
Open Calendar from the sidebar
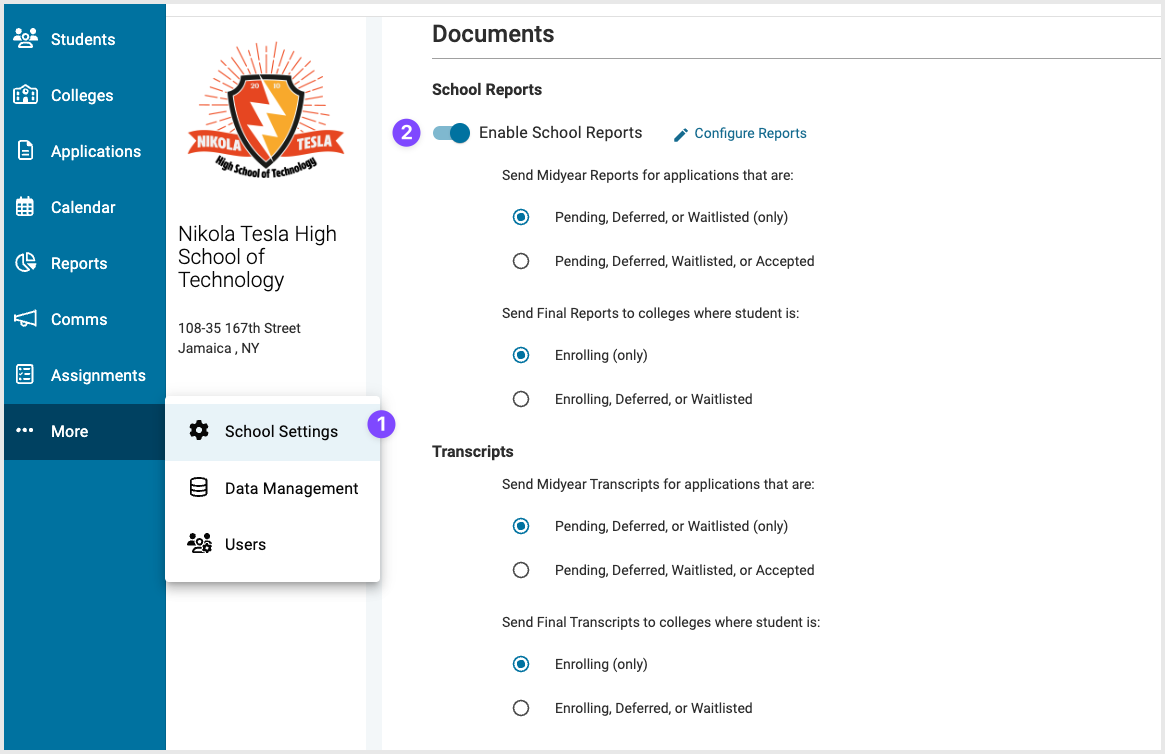[85, 207]
